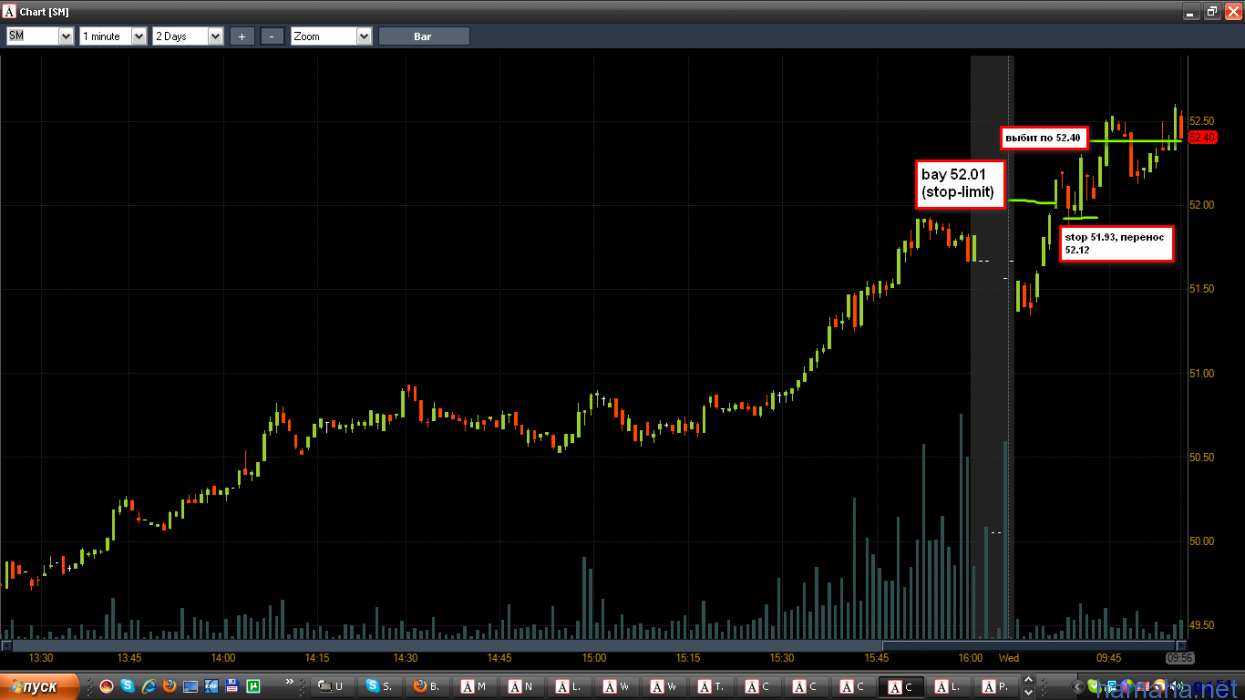Click the uTorrent quick launch icon
Viewport: 1245px width, 700px height.
(x=254, y=686)
